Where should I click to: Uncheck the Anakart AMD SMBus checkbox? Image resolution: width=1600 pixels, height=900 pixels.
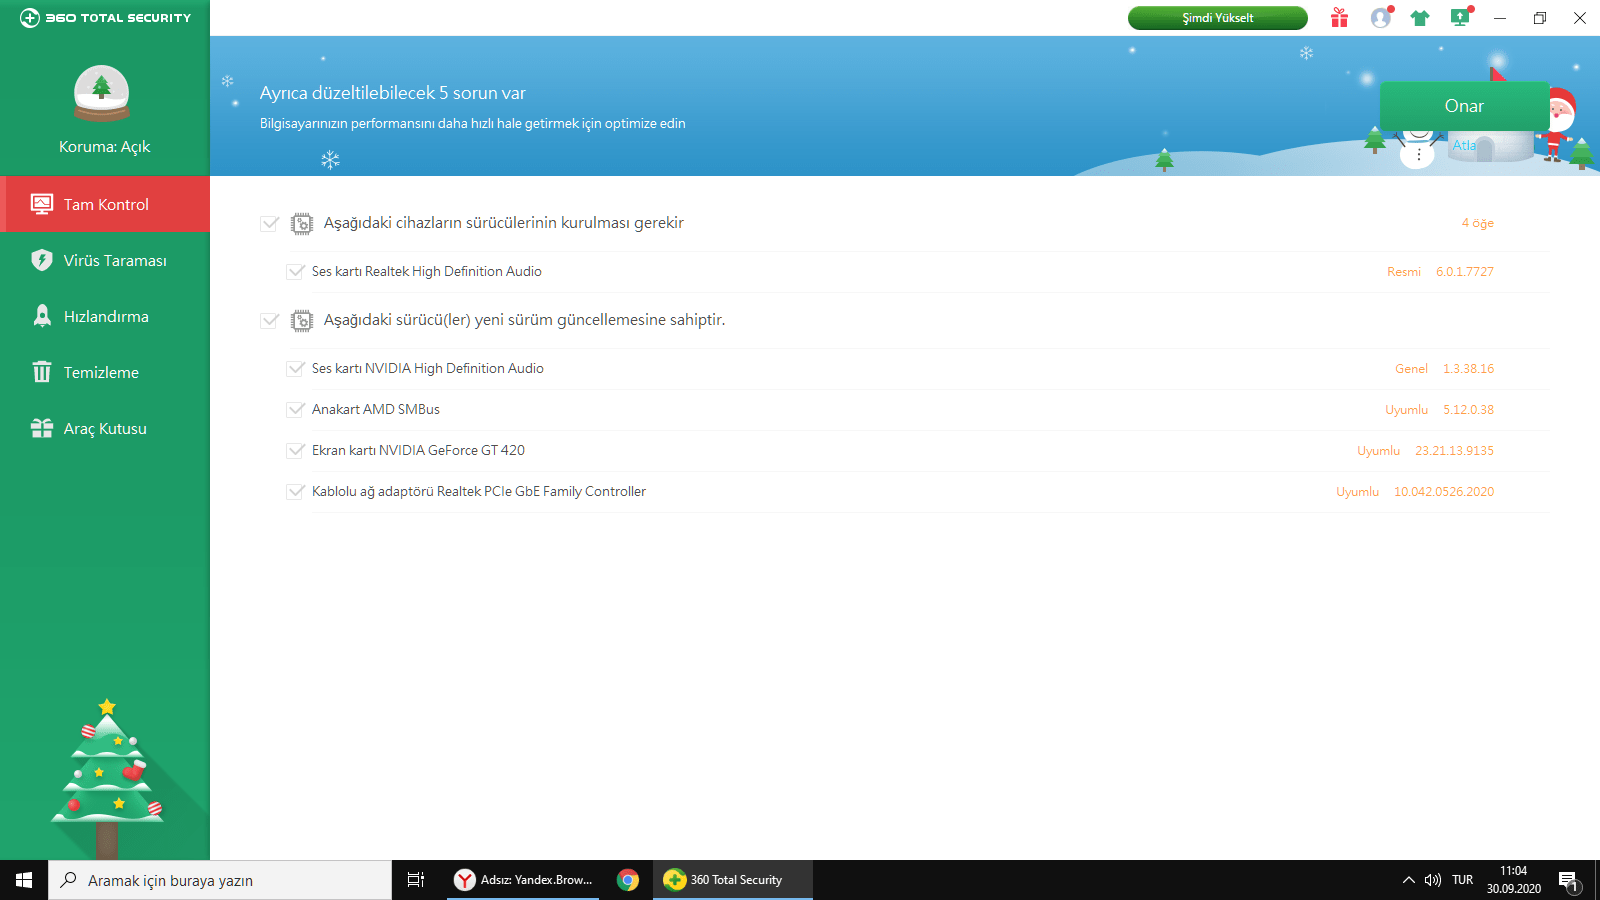pyautogui.click(x=295, y=409)
